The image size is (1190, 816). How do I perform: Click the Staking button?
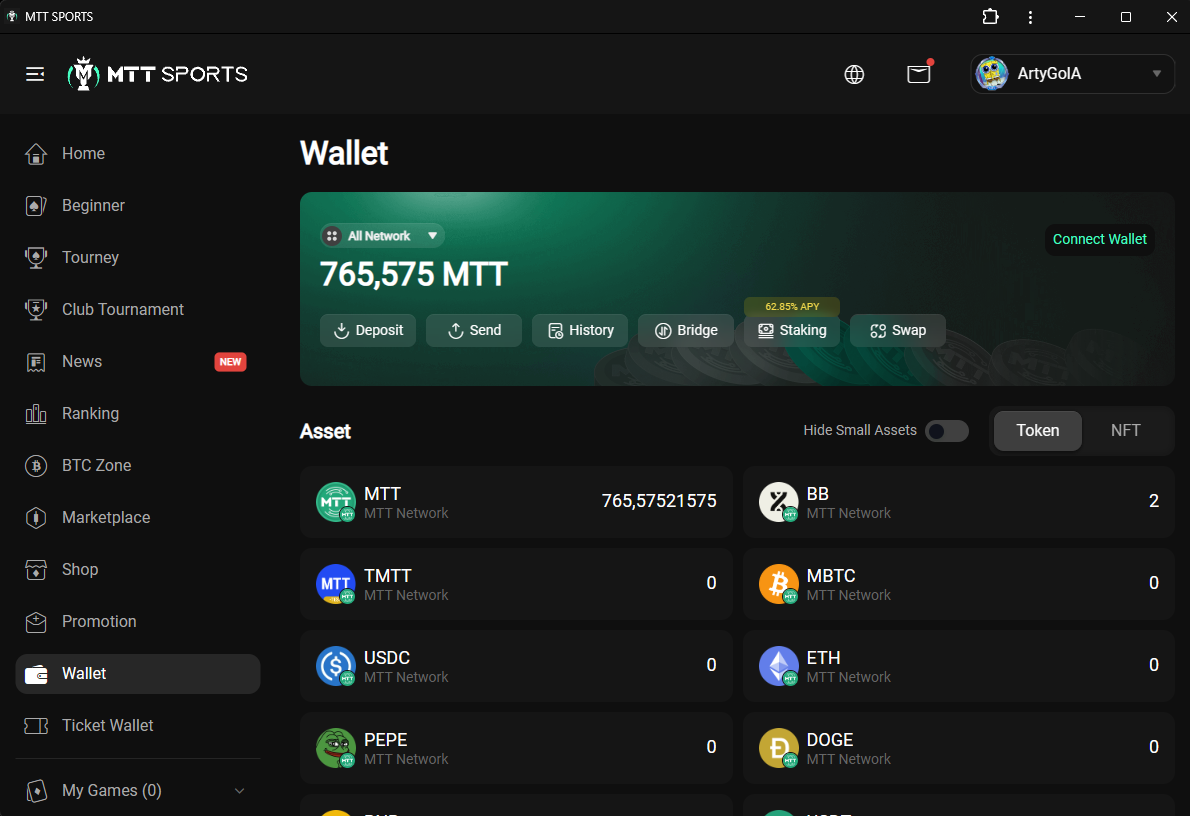792,330
